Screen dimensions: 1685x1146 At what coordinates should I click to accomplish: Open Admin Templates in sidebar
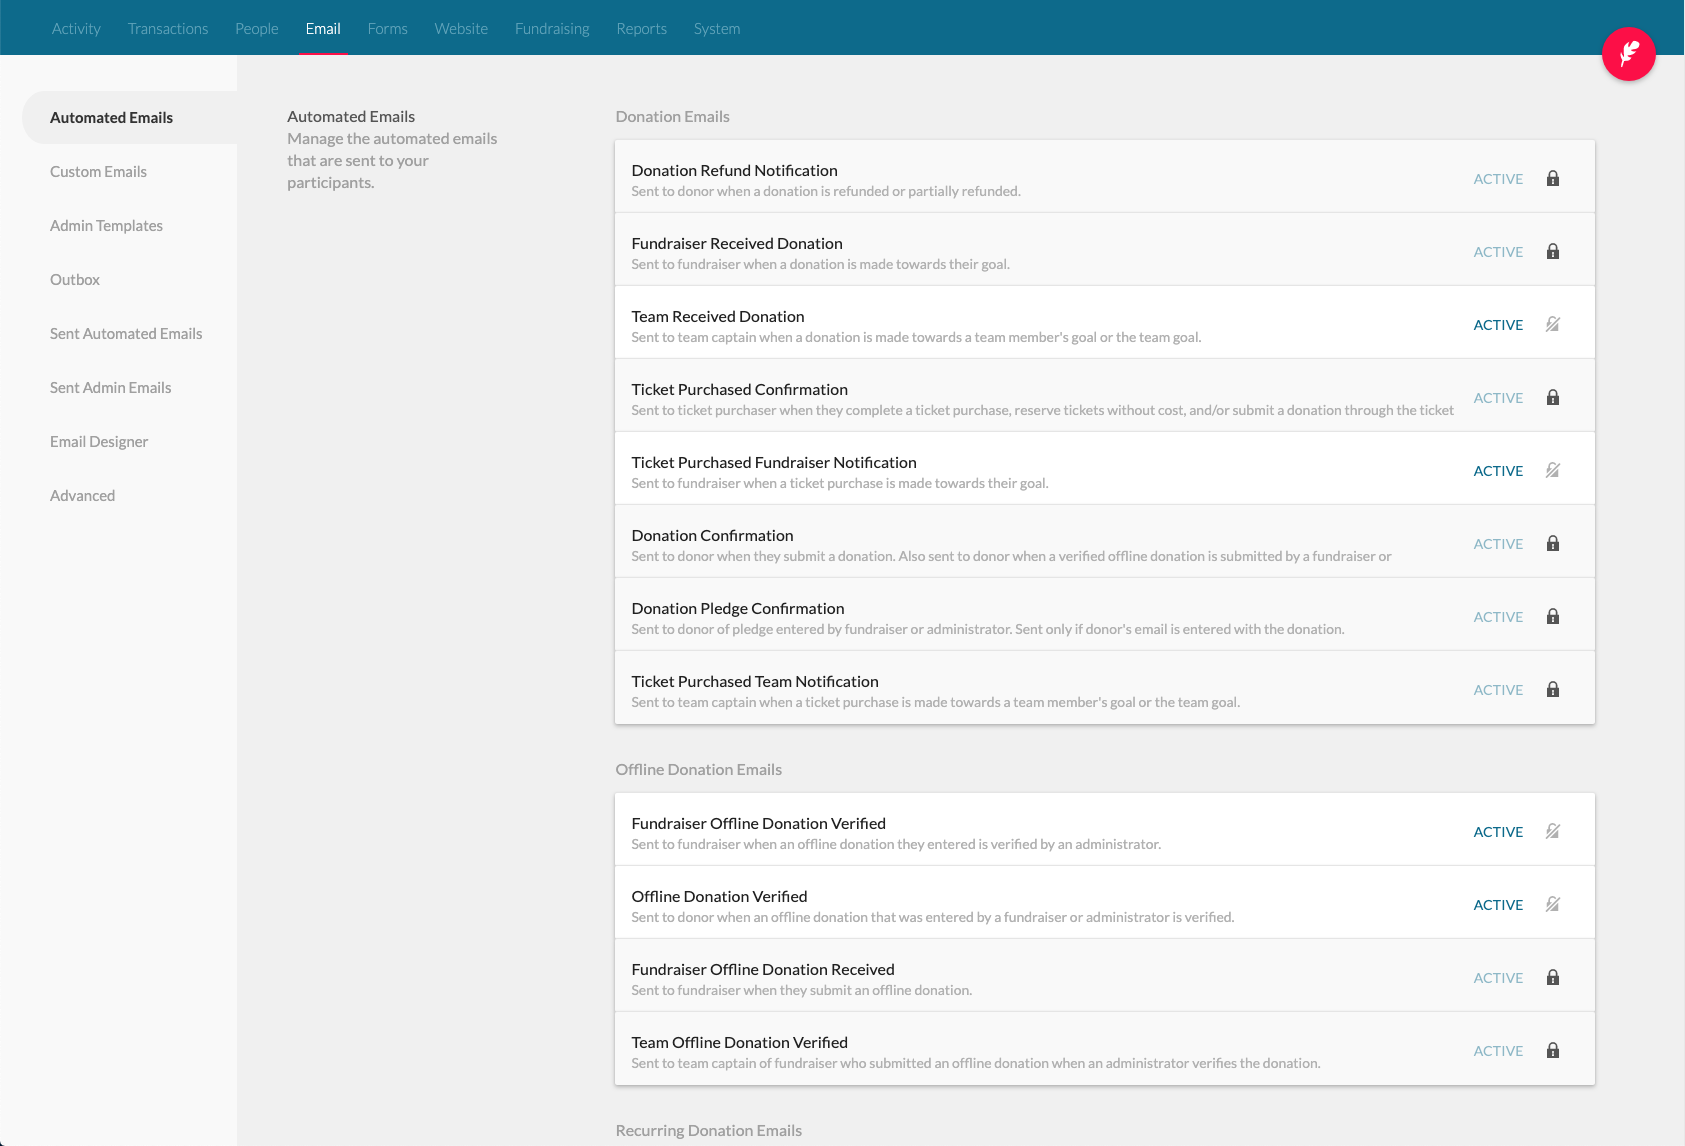106,226
